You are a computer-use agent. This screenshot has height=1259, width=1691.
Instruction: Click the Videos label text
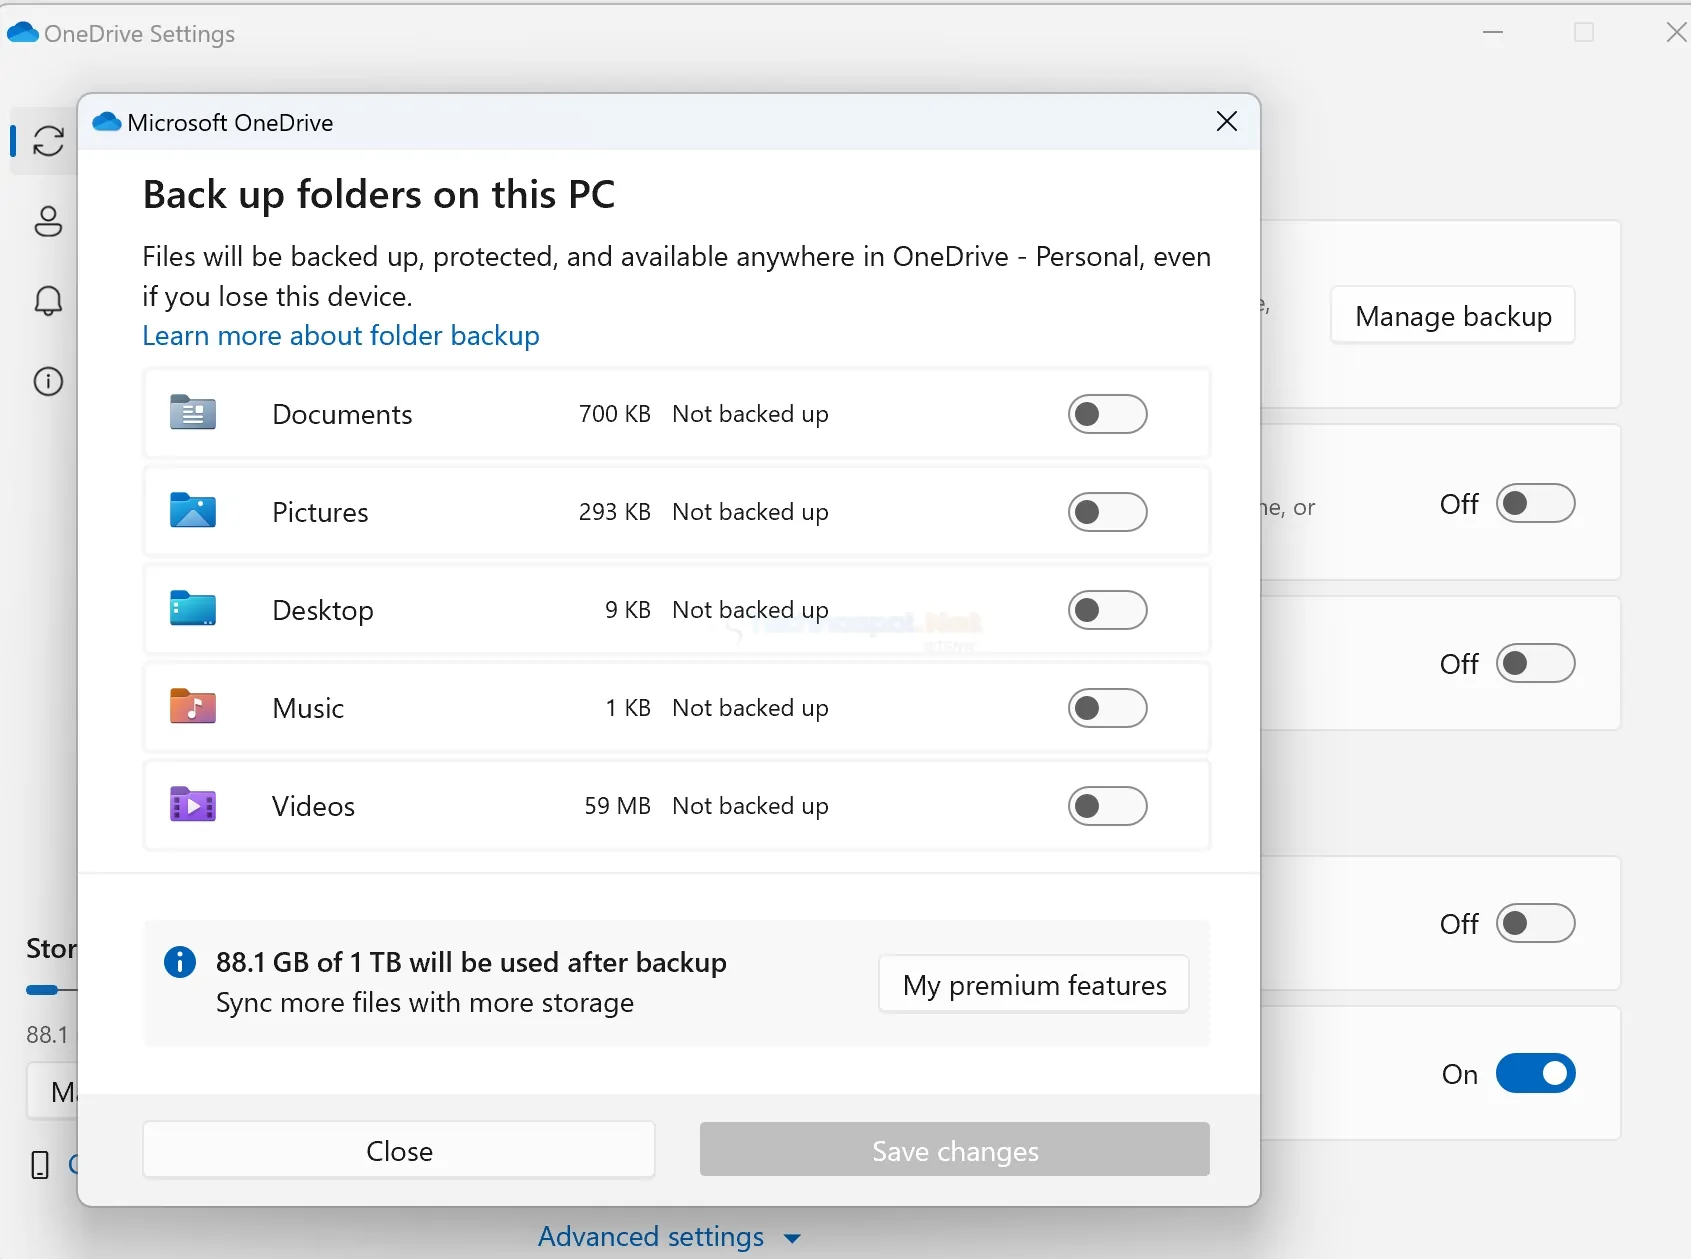coord(313,806)
